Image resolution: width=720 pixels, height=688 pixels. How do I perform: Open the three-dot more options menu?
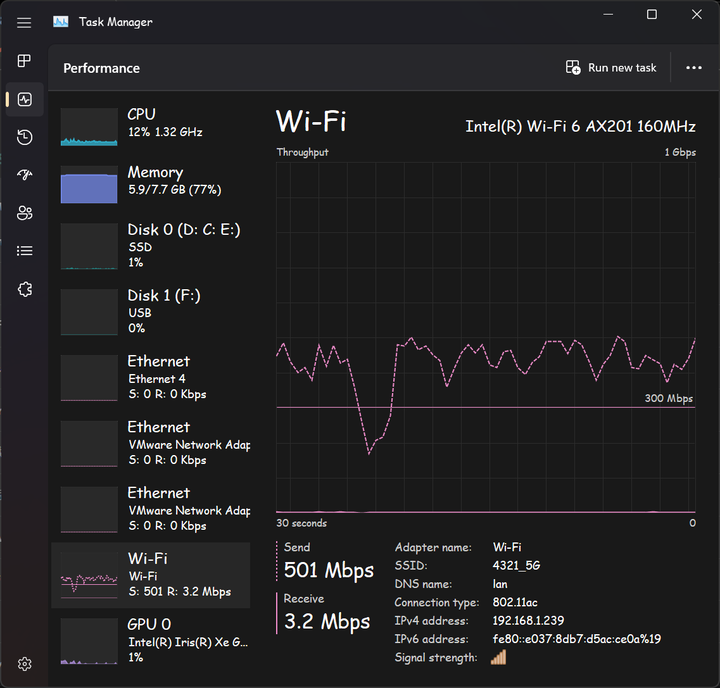tap(693, 68)
